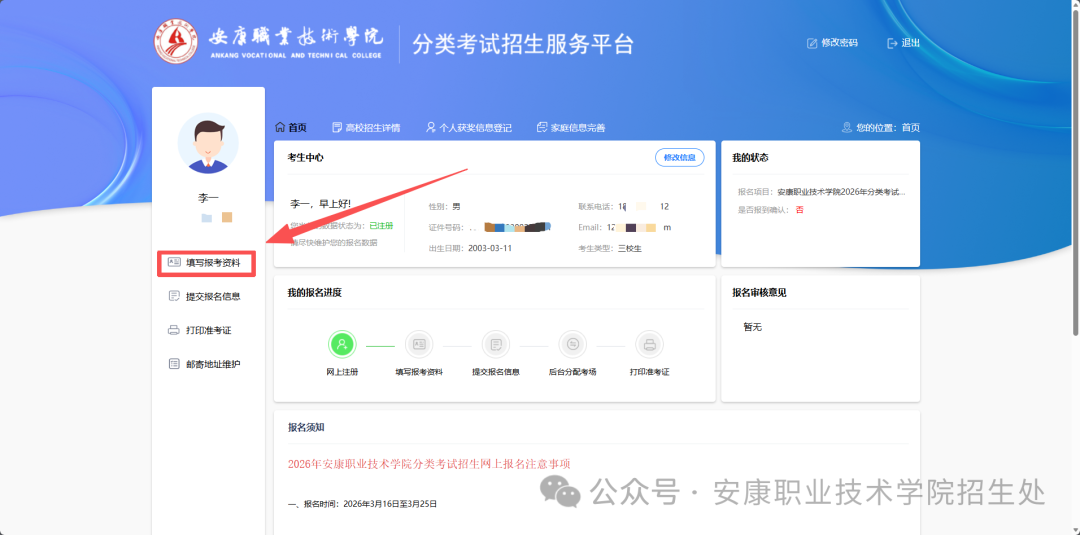
Task: Click 修改密码 in the header
Action: 832,43
